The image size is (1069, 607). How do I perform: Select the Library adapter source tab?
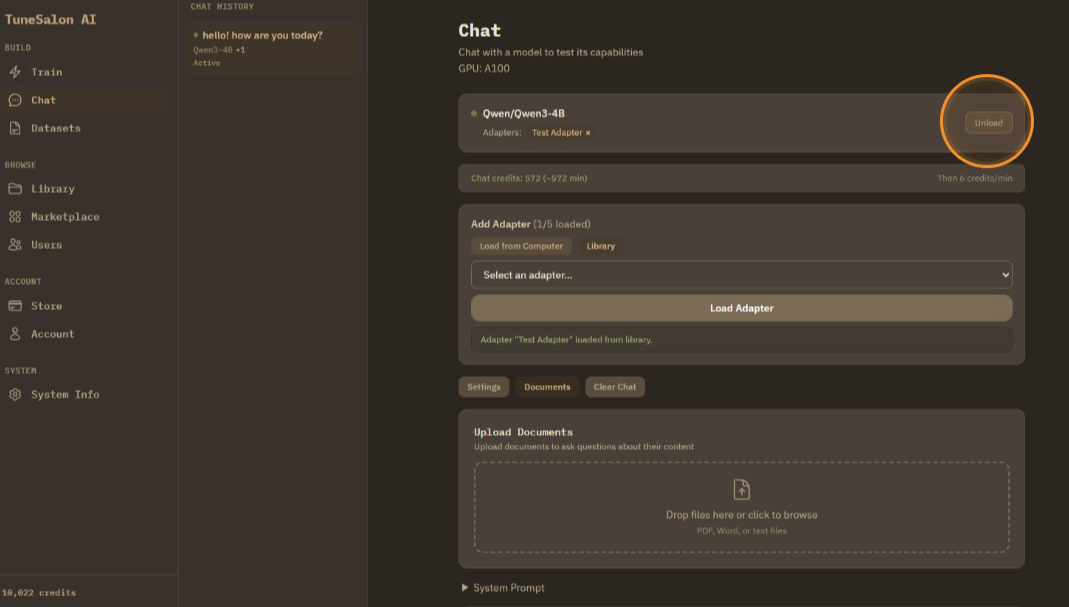601,246
